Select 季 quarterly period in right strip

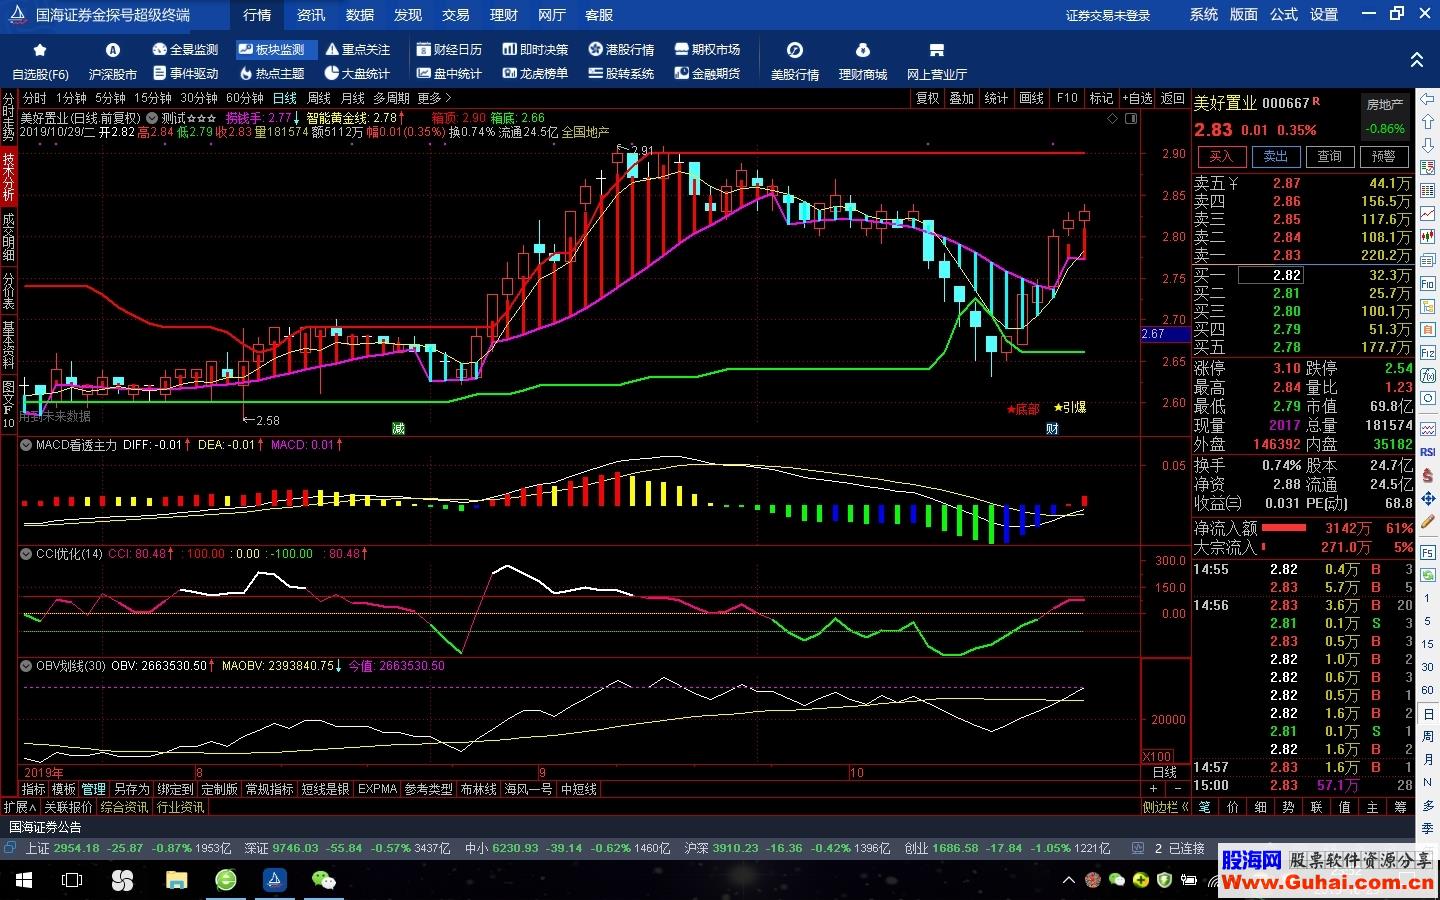pyautogui.click(x=1428, y=828)
